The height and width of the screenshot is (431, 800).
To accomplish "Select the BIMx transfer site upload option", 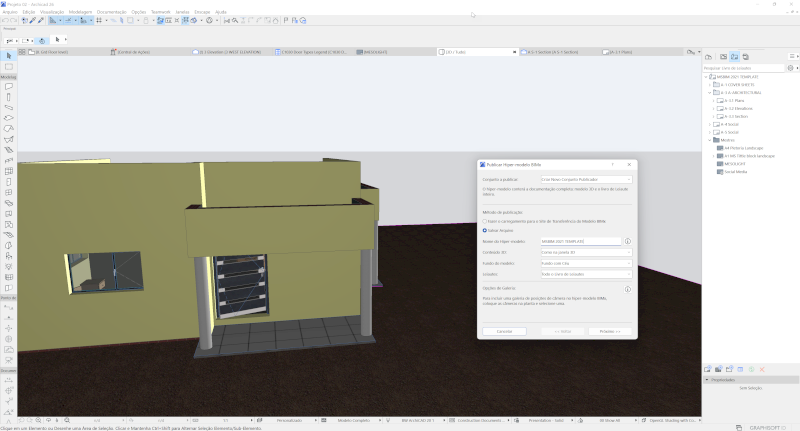I will click(486, 221).
